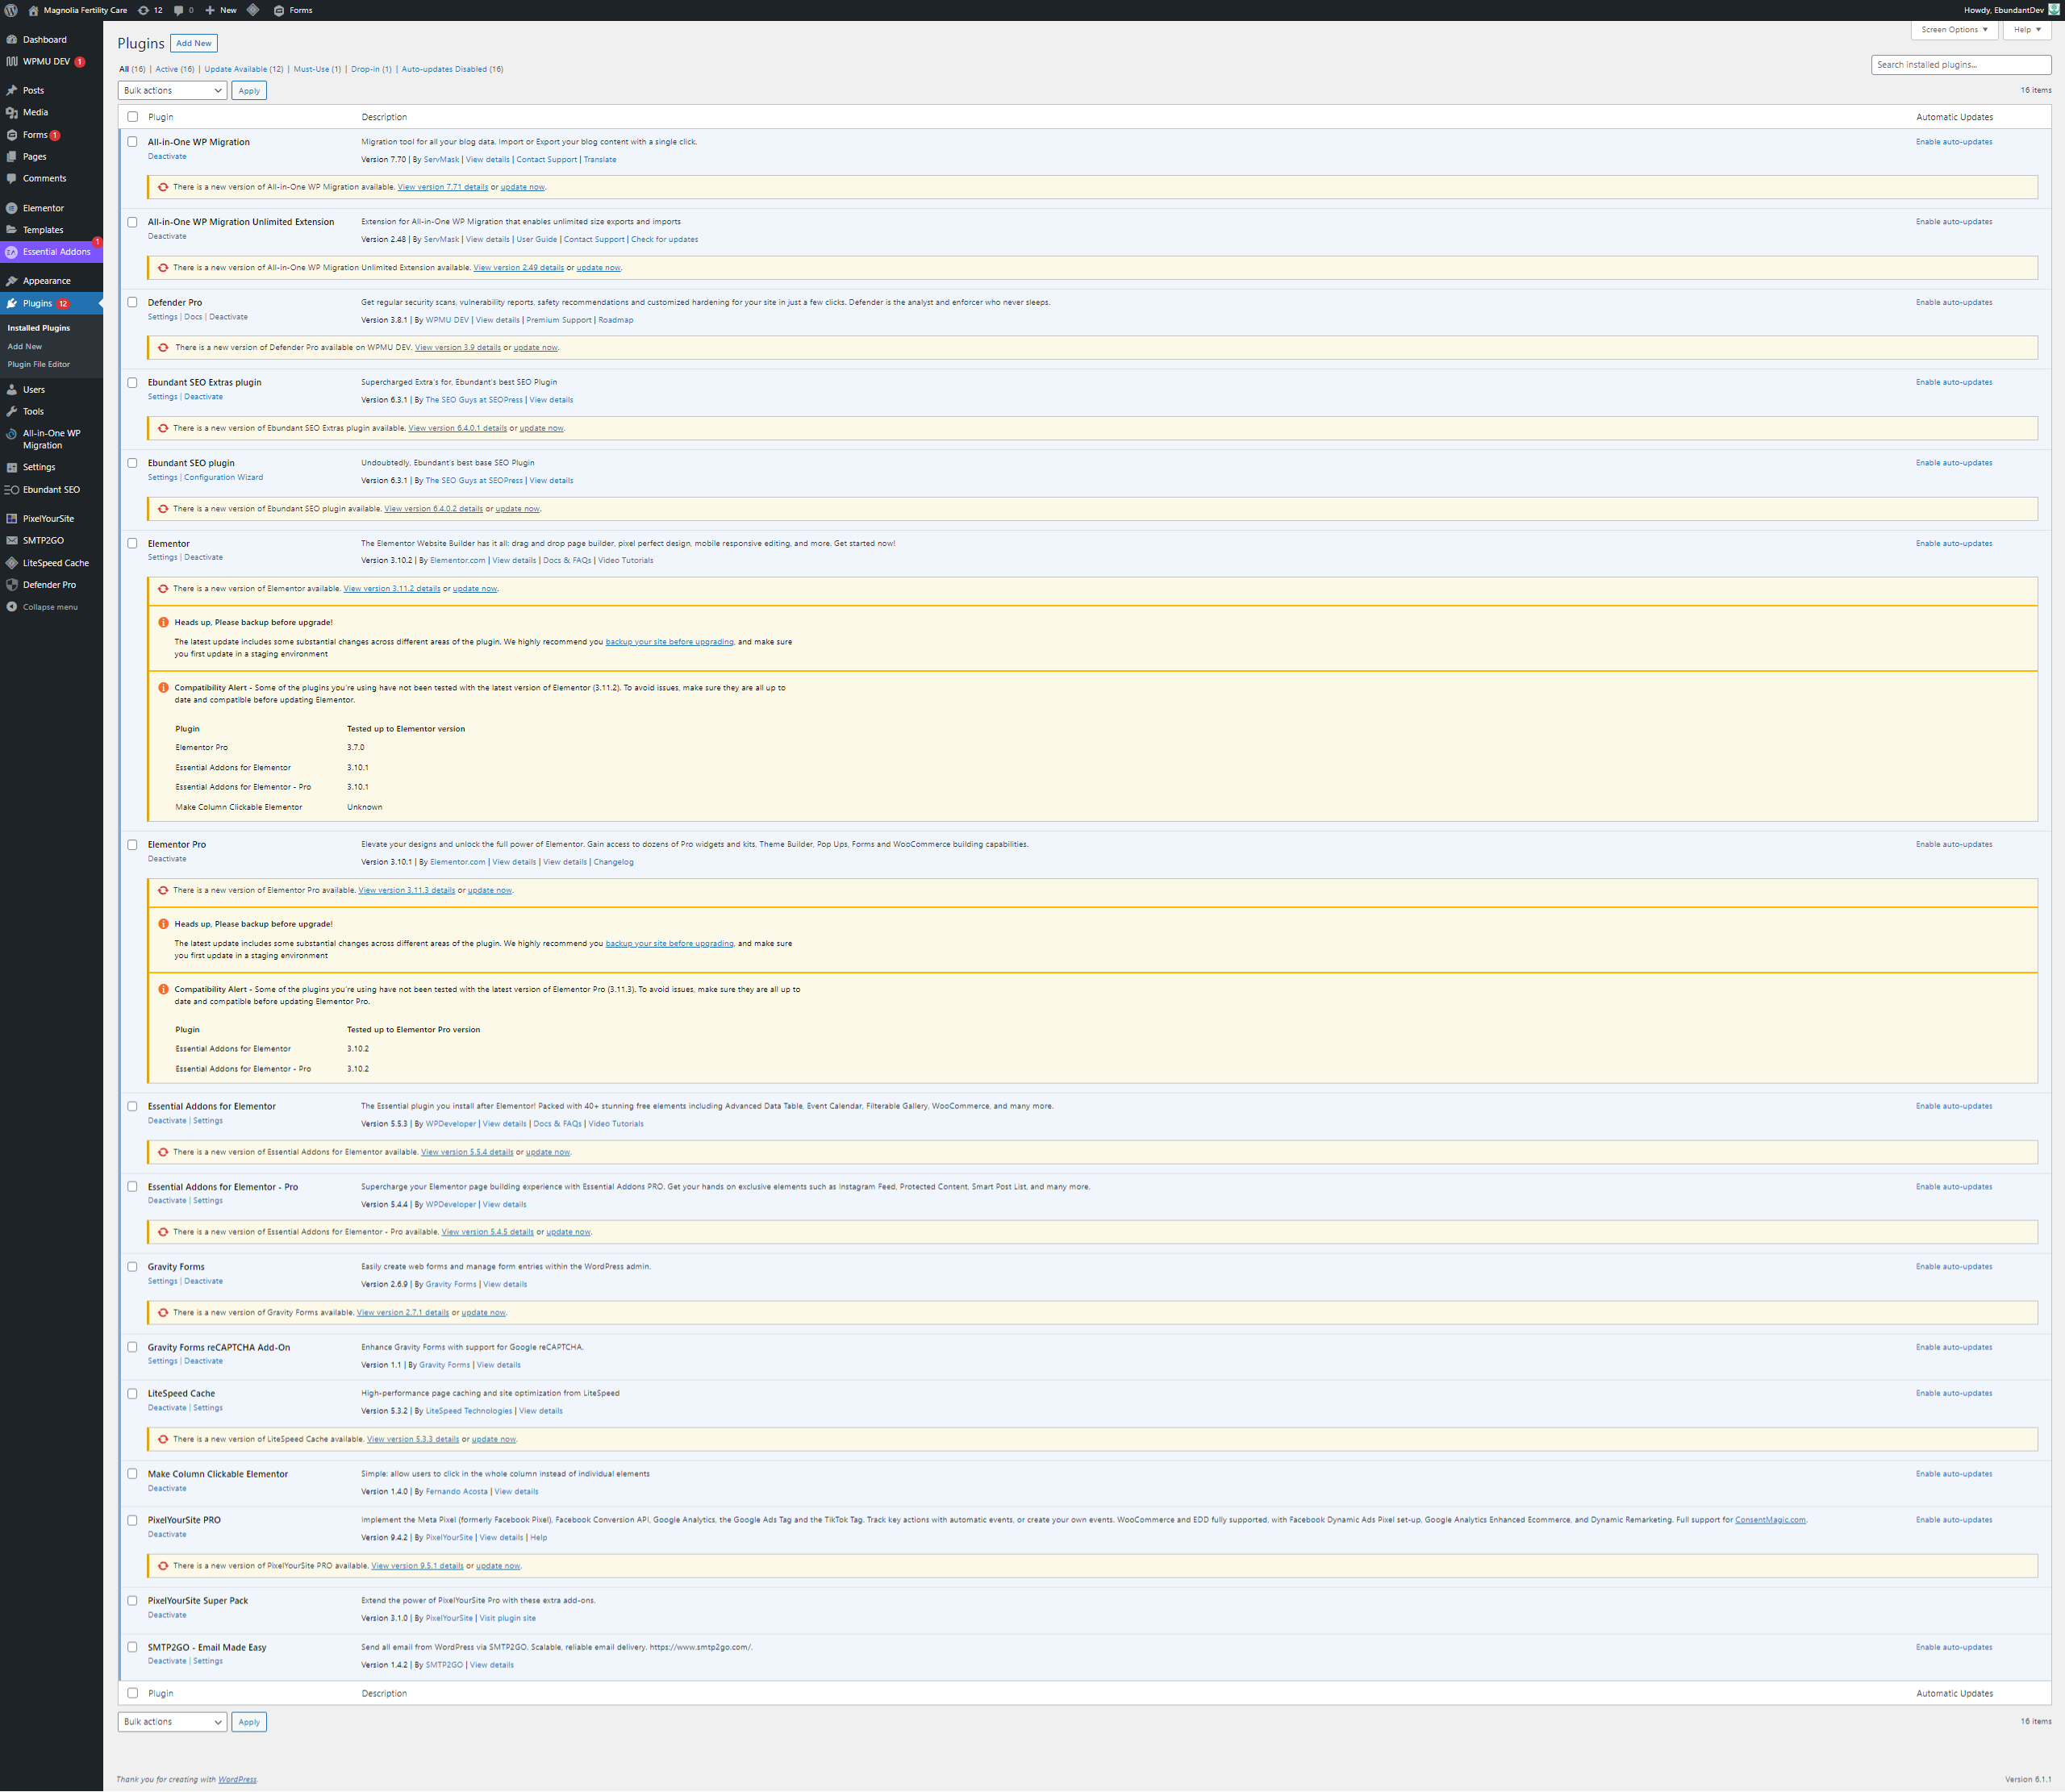2065x1792 pixels.
Task: Focus the Search installed plugins field
Action: [x=1960, y=65]
